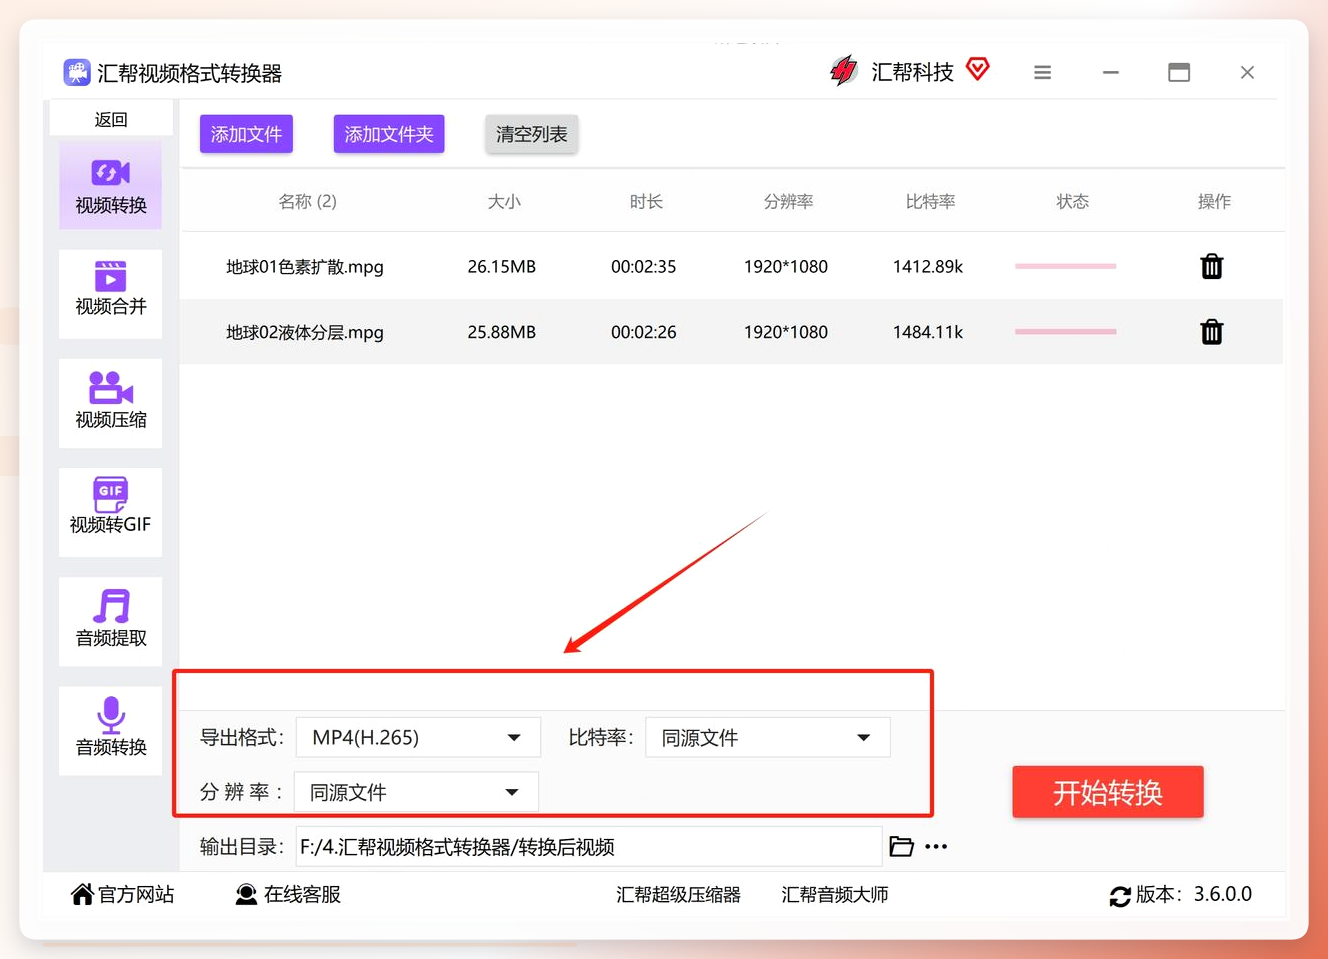Click the three-dots browse output directory icon

coord(936,847)
